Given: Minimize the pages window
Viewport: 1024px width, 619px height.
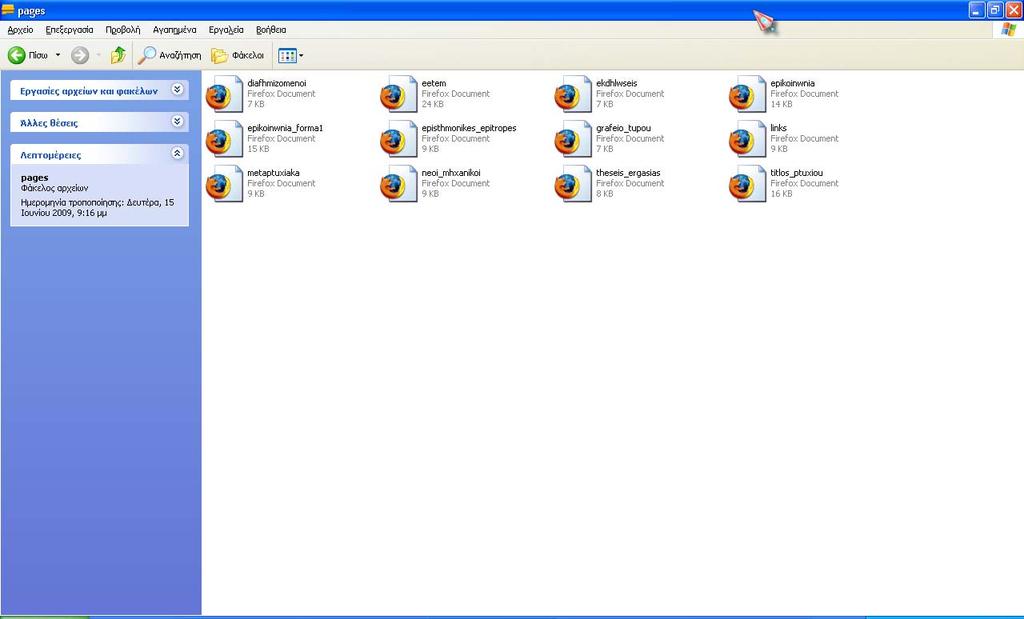Looking at the screenshot, I should [x=977, y=10].
